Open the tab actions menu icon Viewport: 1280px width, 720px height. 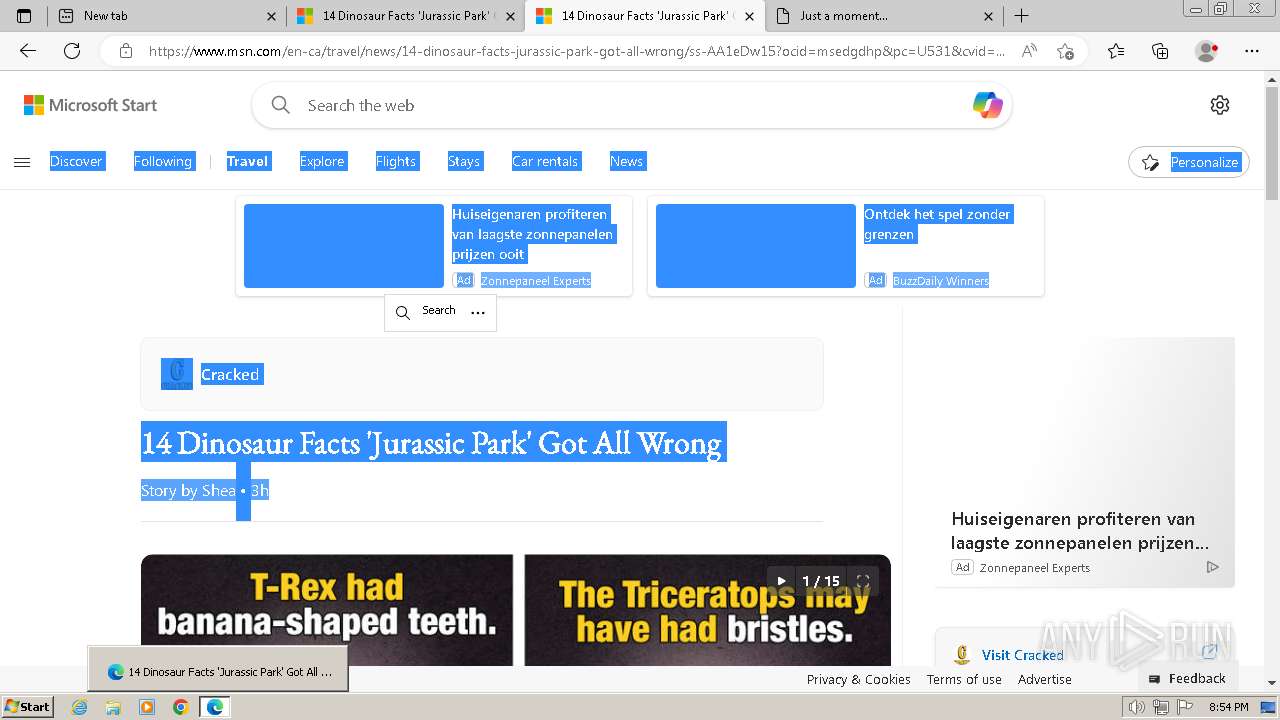coord(24,16)
